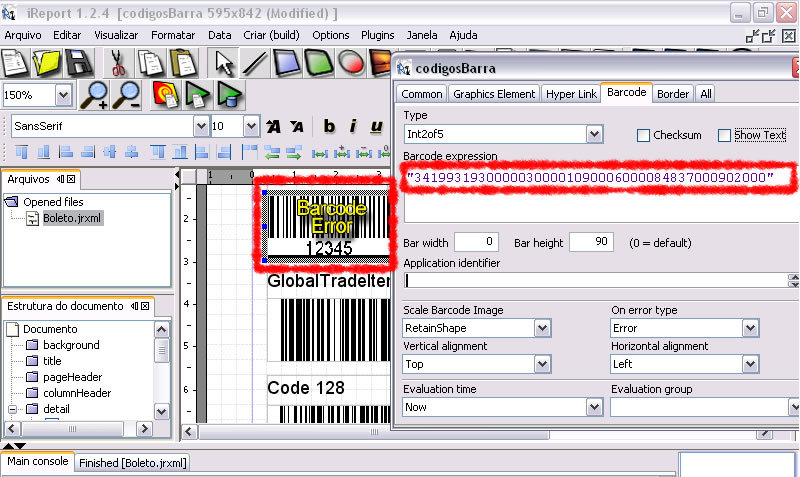800x477 pixels.
Task: Click the design canvas scroll left arrow
Action: pyautogui.click(x=189, y=432)
